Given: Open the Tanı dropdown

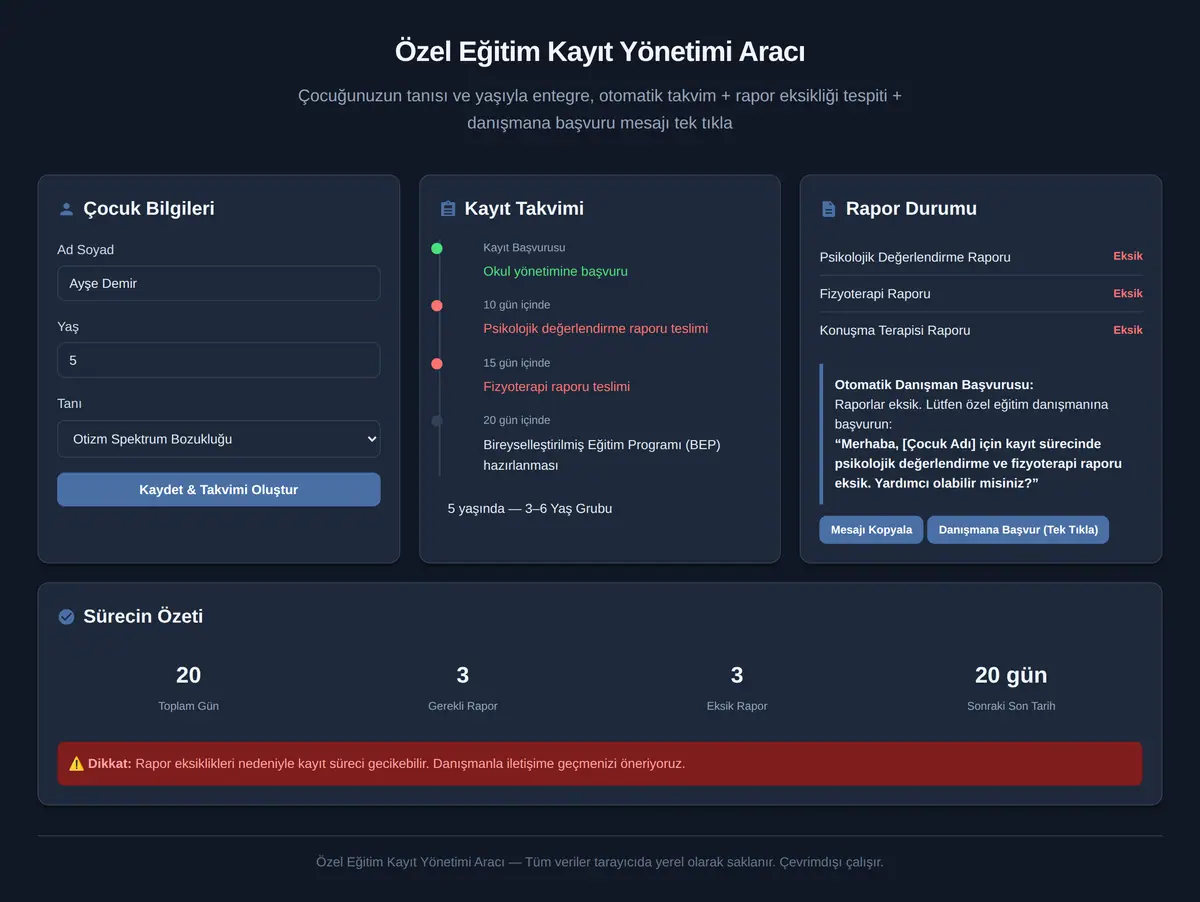Looking at the screenshot, I should click(x=219, y=439).
